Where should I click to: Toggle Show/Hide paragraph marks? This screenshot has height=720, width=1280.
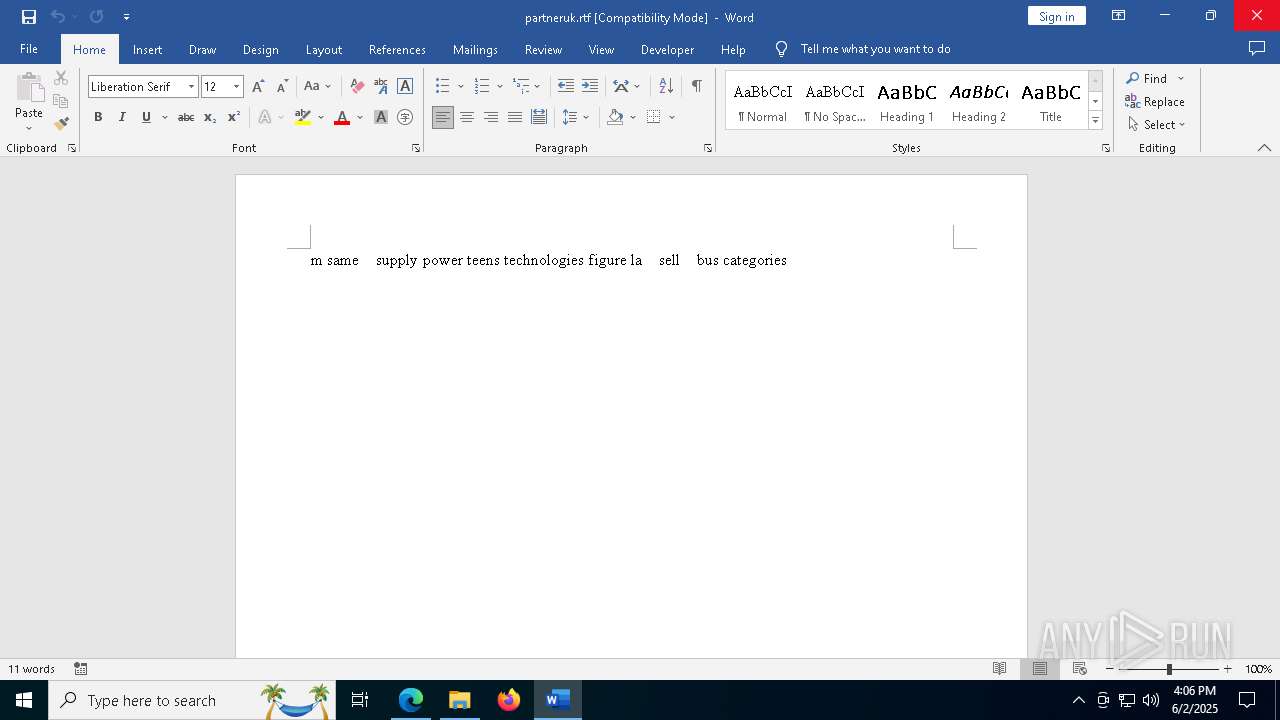point(697,86)
